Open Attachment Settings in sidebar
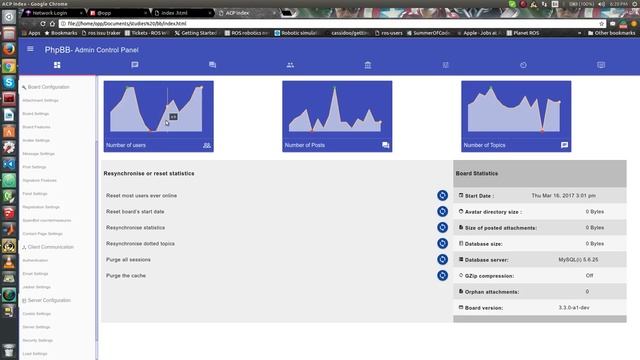Viewport: 640px width, 360px height. (40, 100)
